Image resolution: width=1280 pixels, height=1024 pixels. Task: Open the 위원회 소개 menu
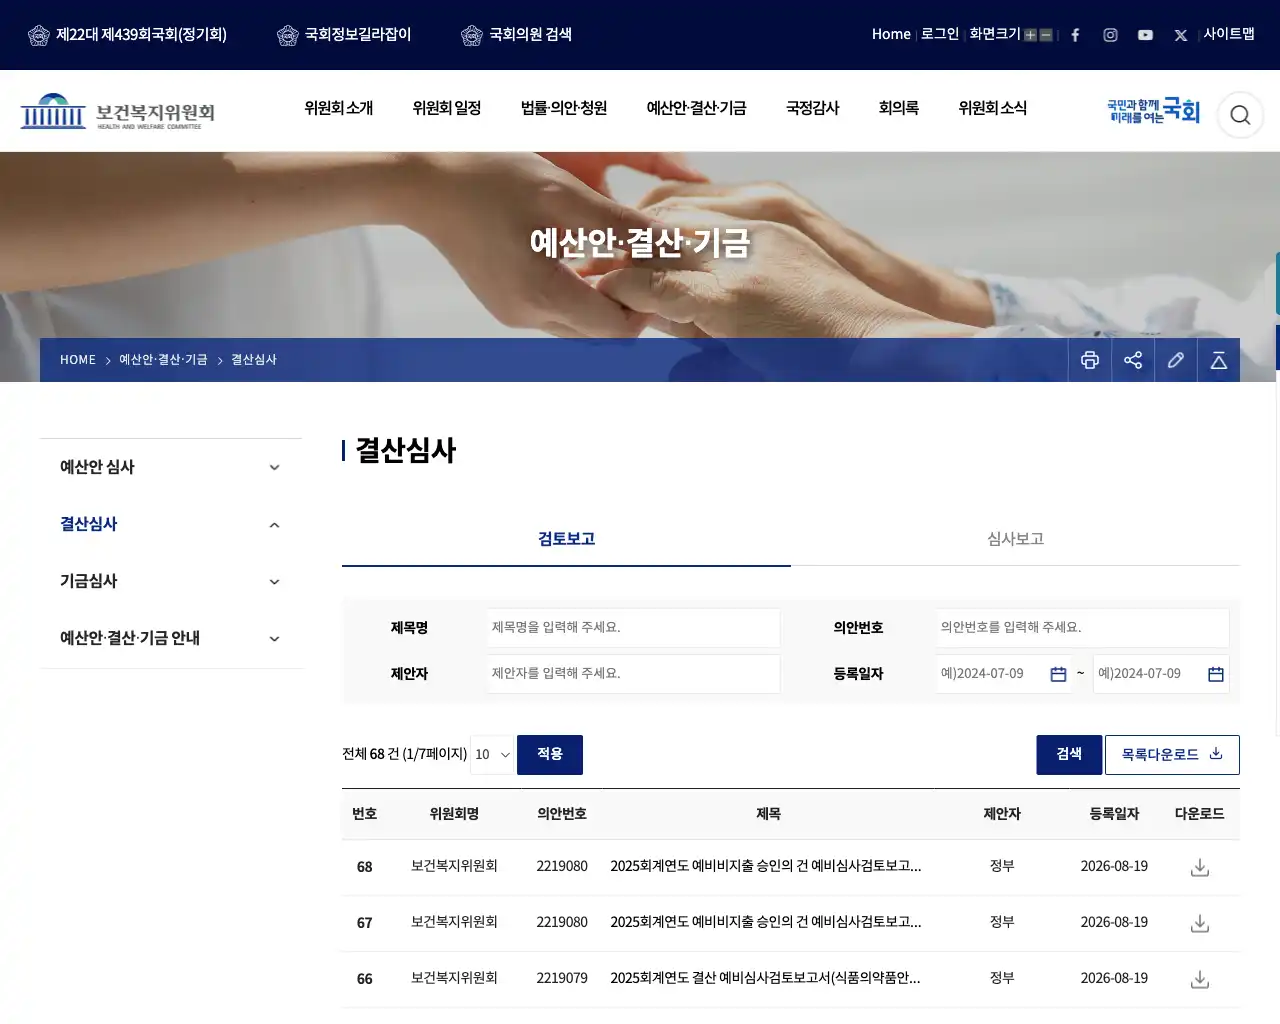pyautogui.click(x=339, y=108)
